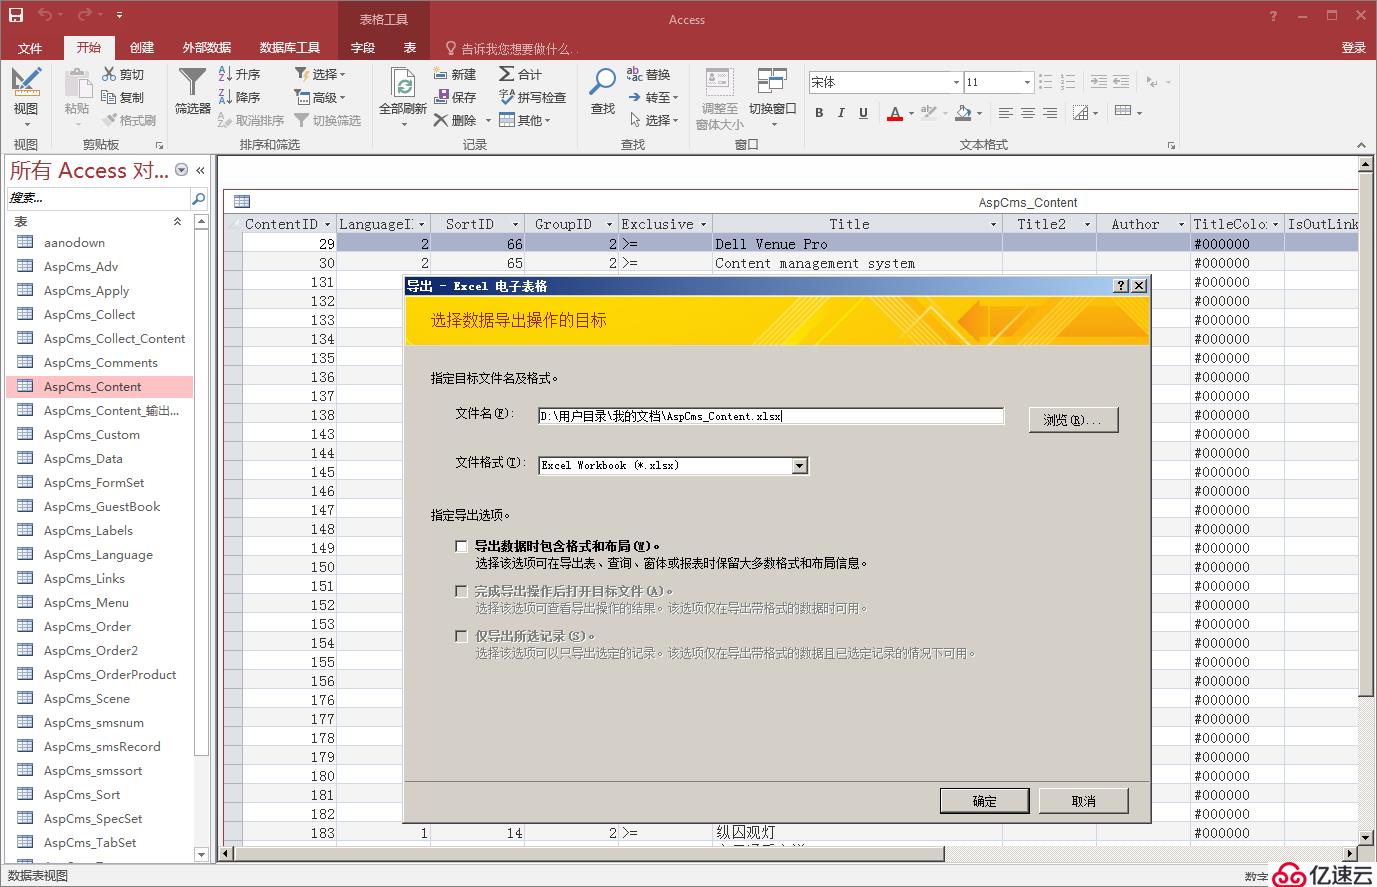This screenshot has height=887, width=1377.
Task: Sort ascending with 升序
Action: click(x=240, y=74)
